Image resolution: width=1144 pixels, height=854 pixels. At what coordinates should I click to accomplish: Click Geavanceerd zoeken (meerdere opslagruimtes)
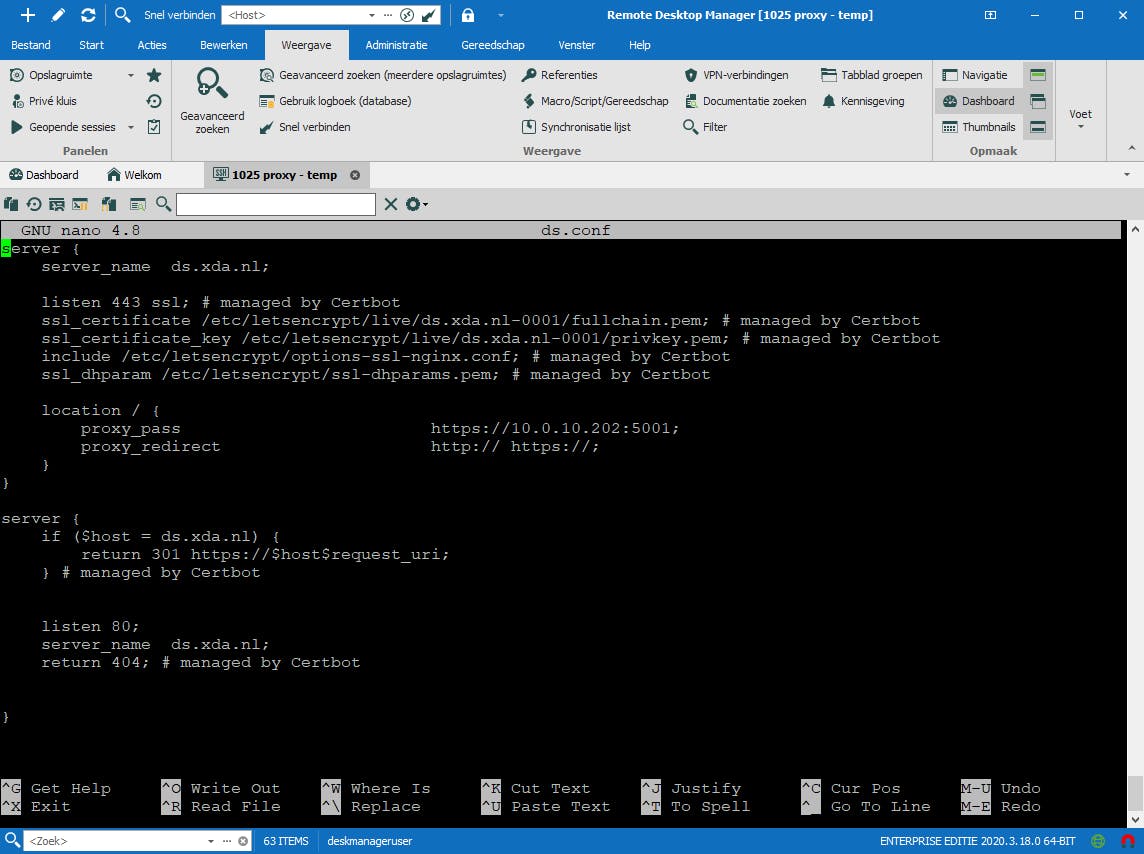pos(382,75)
